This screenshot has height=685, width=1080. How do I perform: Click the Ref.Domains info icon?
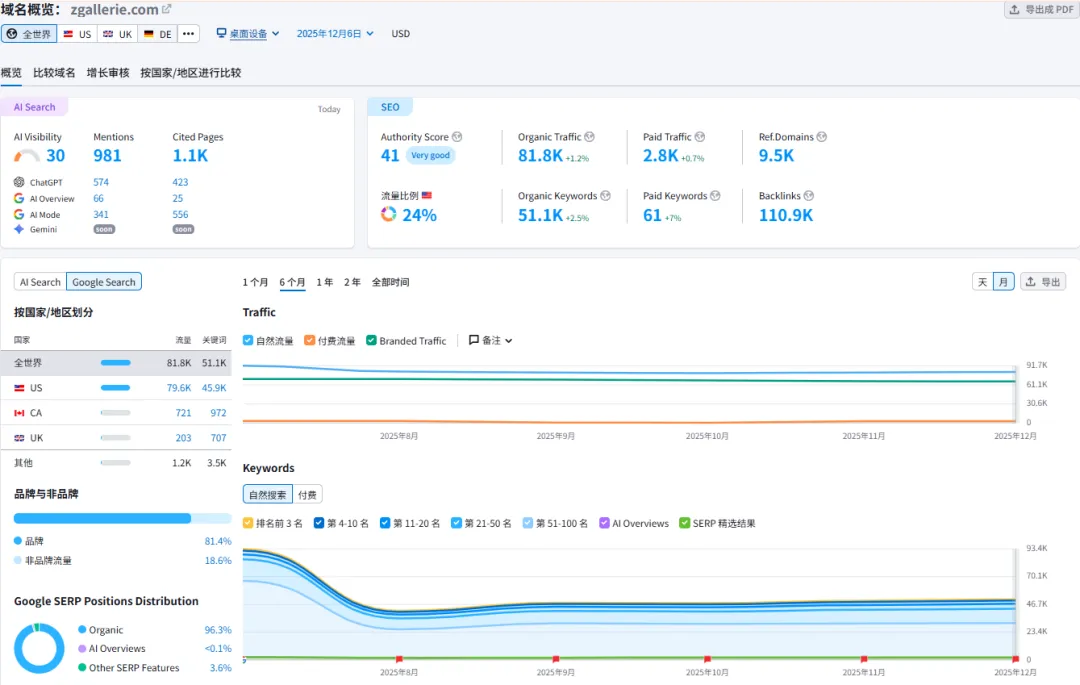tap(822, 137)
